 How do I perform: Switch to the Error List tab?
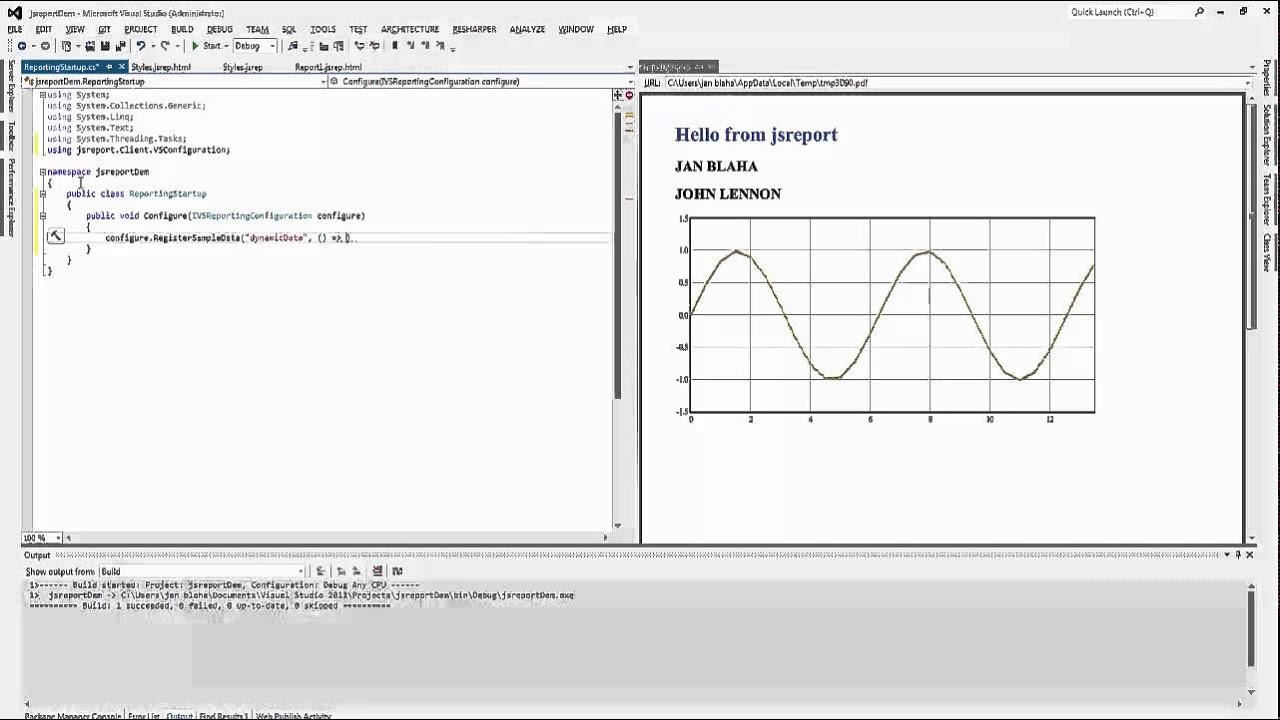click(x=144, y=716)
